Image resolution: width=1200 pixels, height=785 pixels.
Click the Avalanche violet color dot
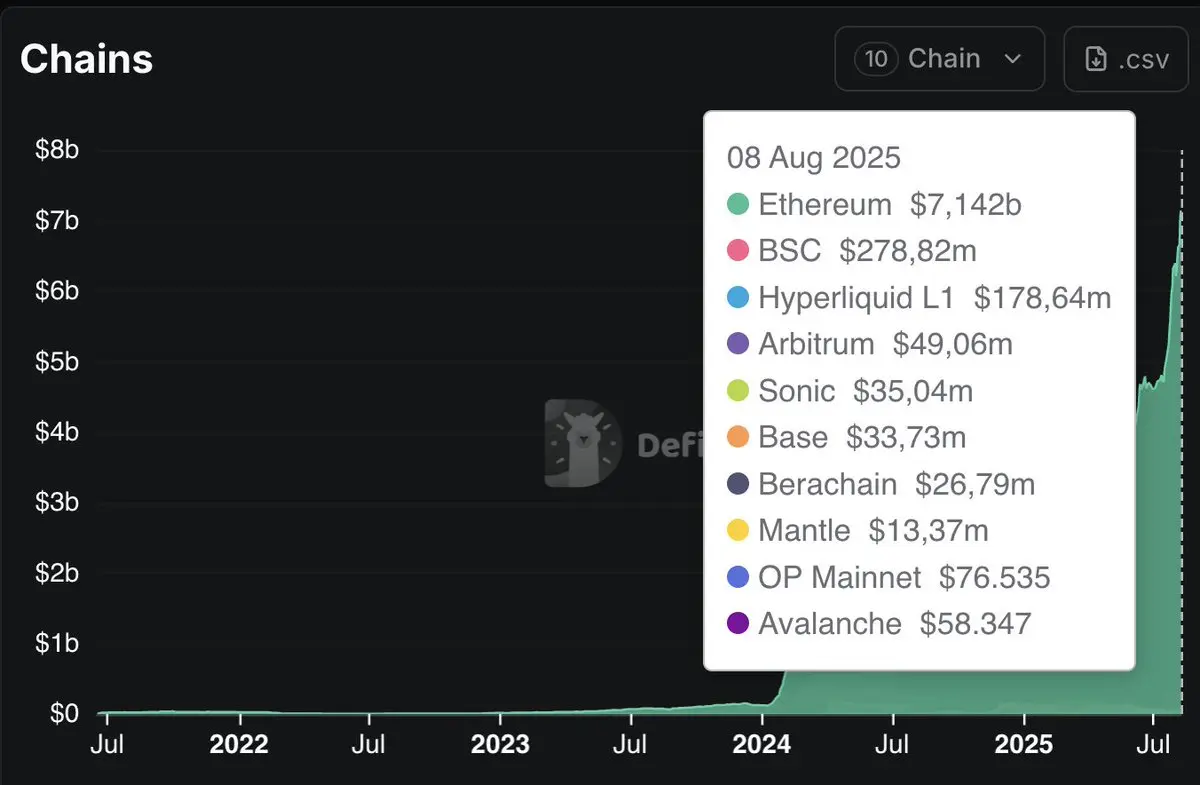pos(738,623)
